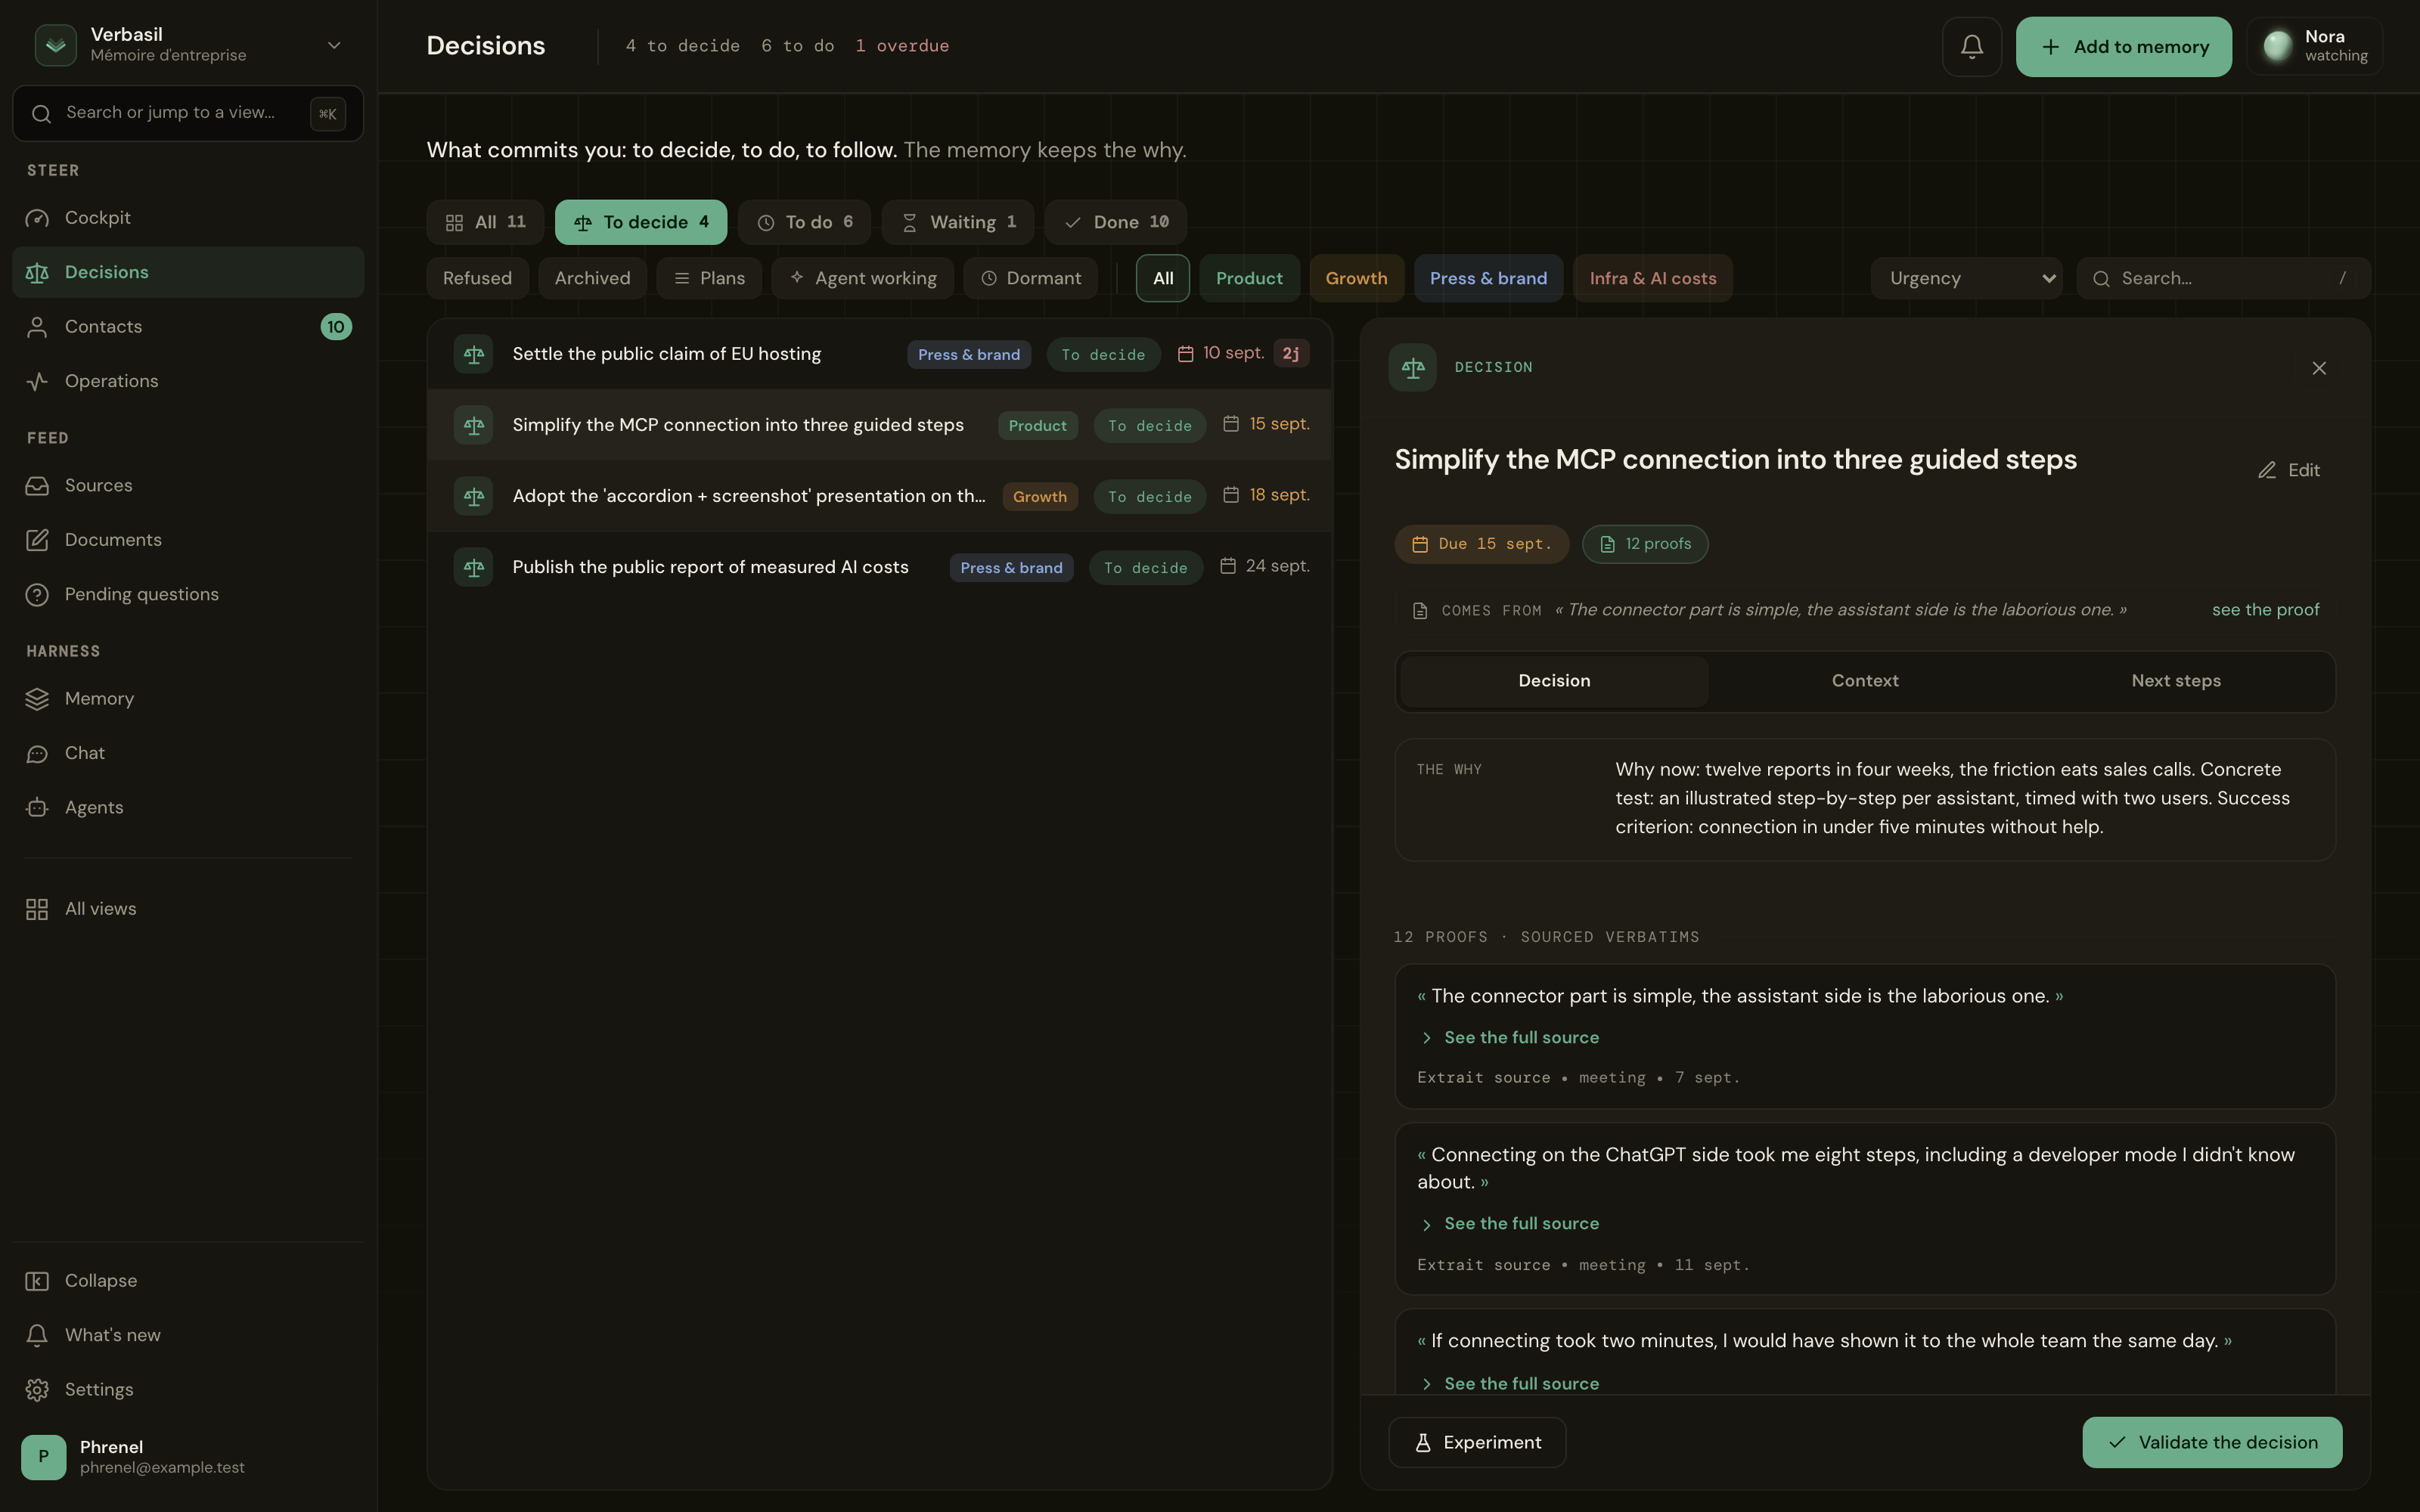Select the All category filter chip
The image size is (2420, 1512).
tap(1162, 278)
